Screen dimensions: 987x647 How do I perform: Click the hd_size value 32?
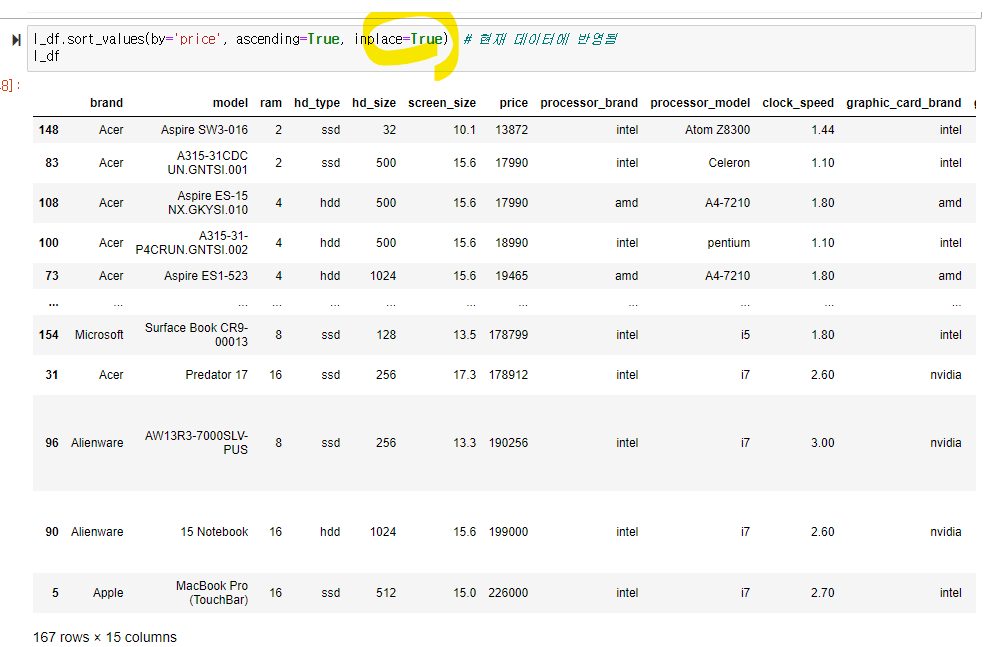[x=389, y=130]
